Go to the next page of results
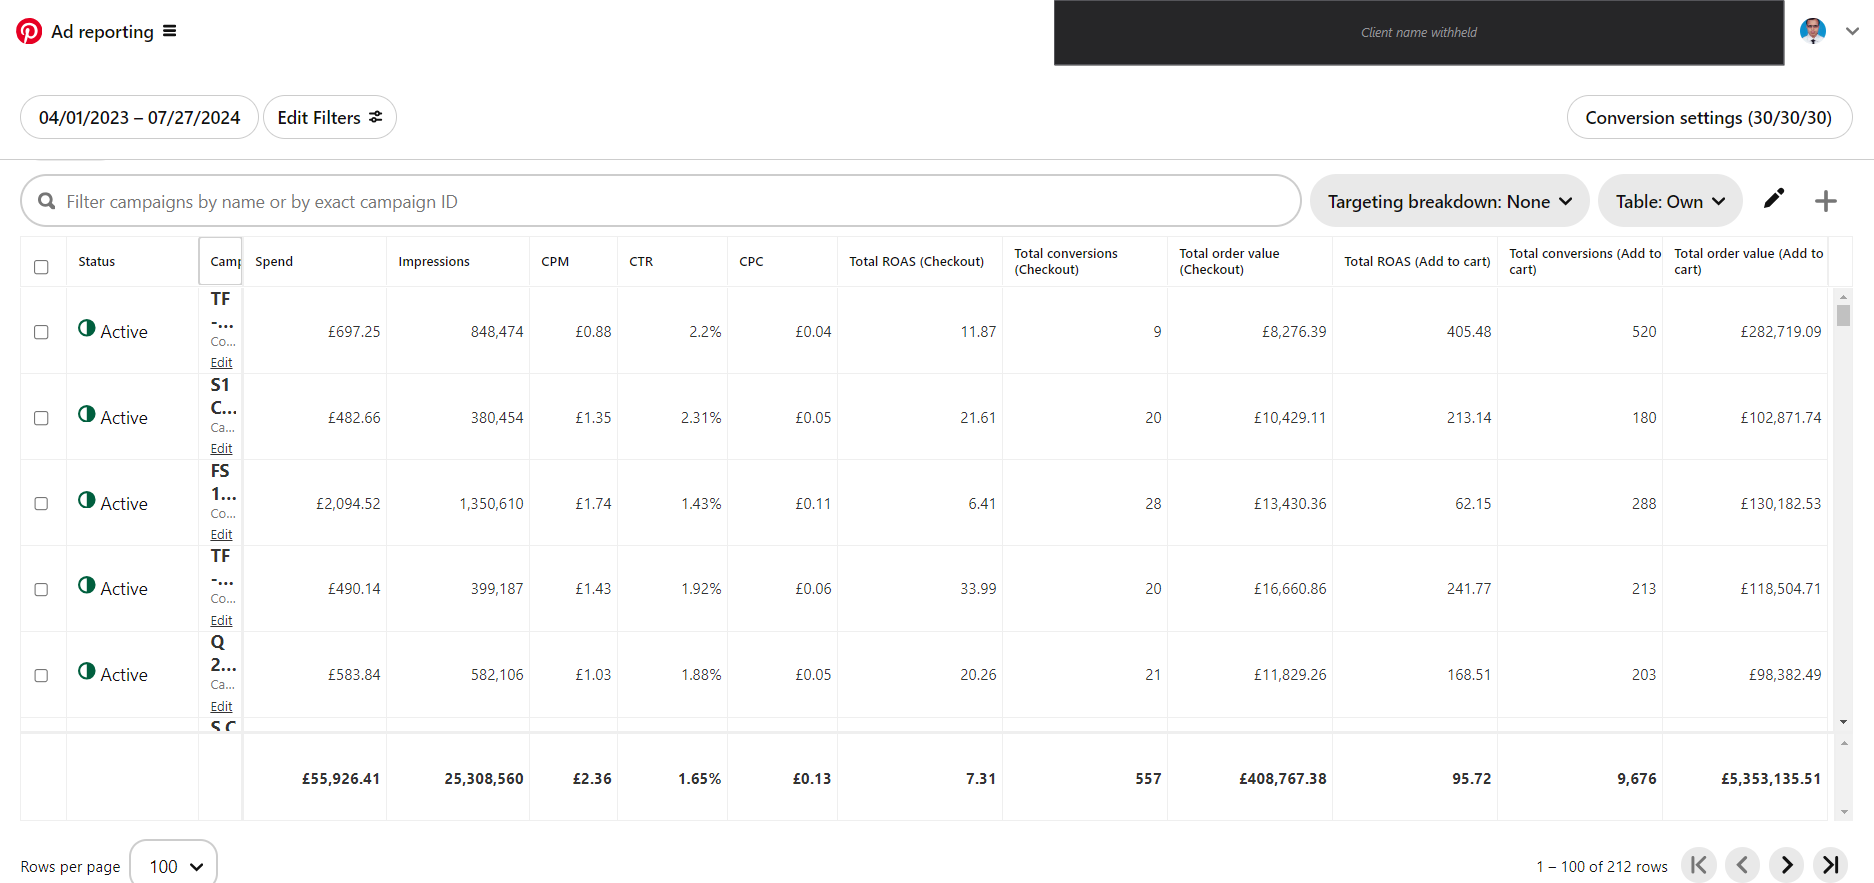1874x883 pixels. [x=1786, y=865]
